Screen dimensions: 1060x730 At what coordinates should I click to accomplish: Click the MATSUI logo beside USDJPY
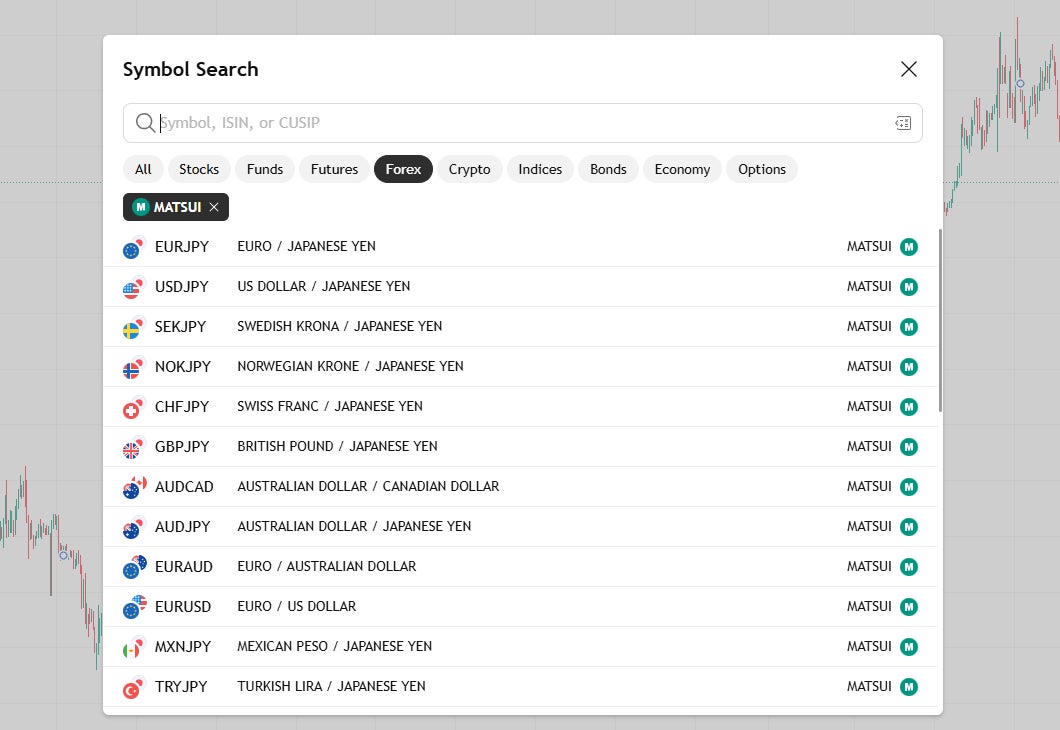(909, 287)
